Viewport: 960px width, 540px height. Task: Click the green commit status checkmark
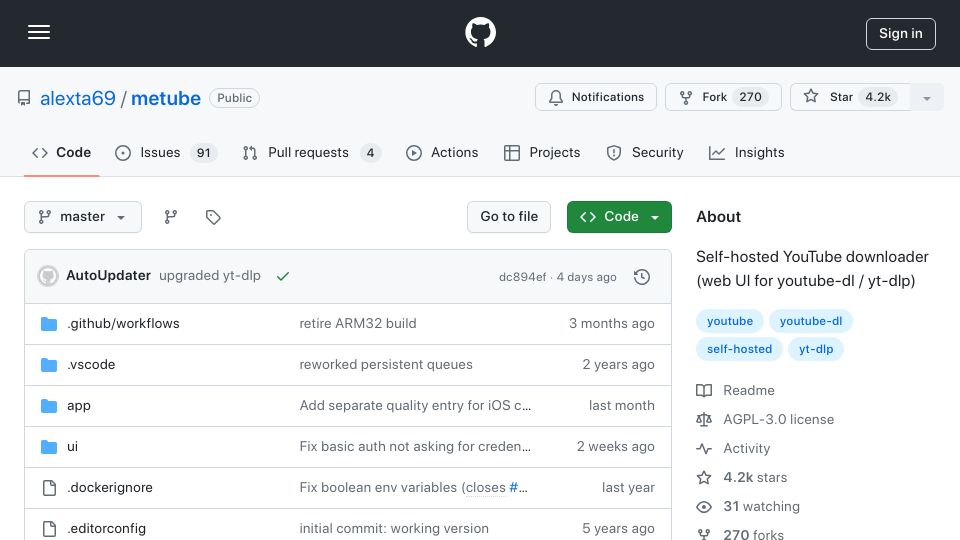pyautogui.click(x=283, y=276)
